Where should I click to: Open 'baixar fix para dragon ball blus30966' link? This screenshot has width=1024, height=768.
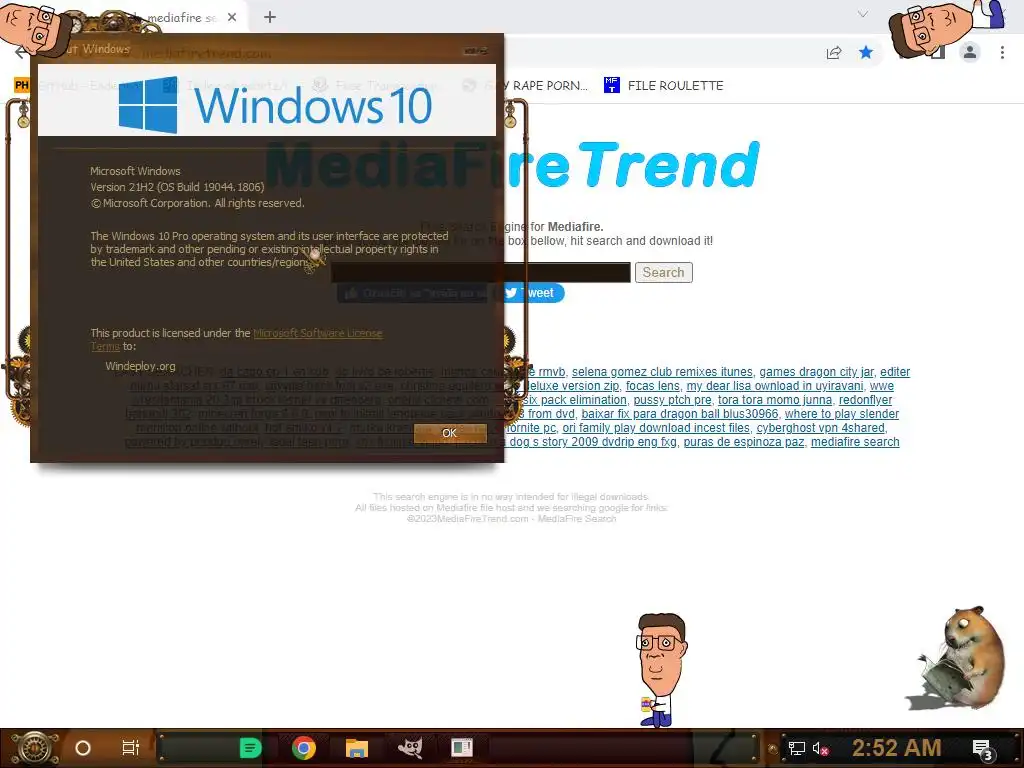click(x=680, y=414)
